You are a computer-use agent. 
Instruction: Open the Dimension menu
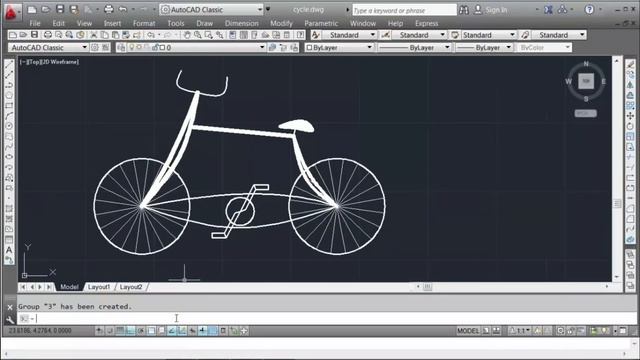click(242, 23)
